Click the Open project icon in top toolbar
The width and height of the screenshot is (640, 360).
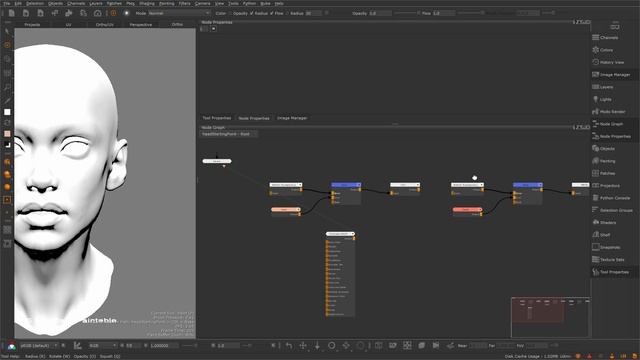click(x=26, y=13)
